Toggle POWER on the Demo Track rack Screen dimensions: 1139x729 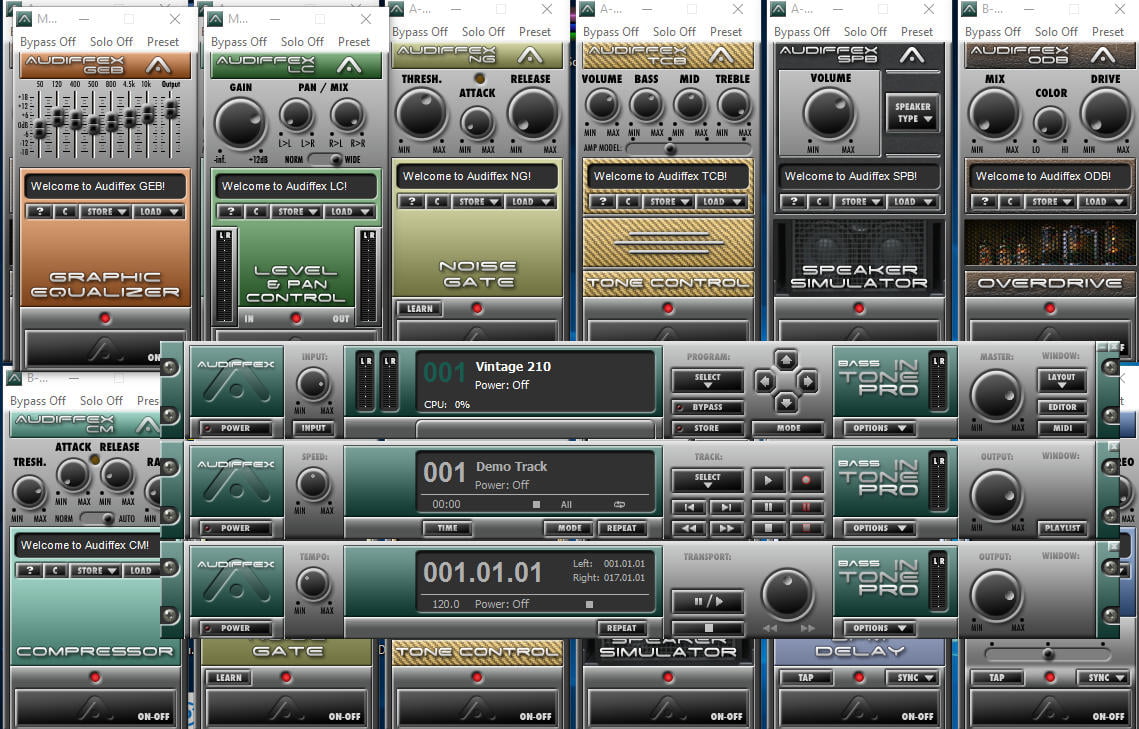pyautogui.click(x=235, y=528)
